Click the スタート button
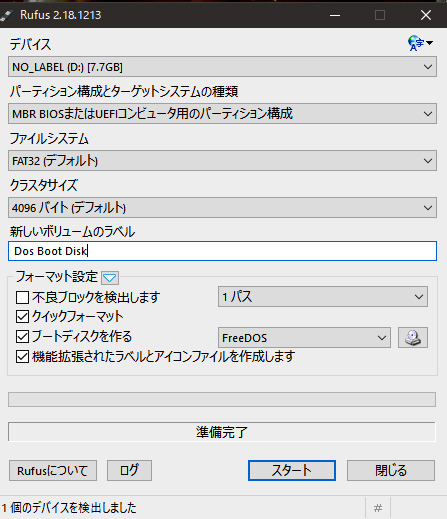This screenshot has height=519, width=447. [x=292, y=470]
